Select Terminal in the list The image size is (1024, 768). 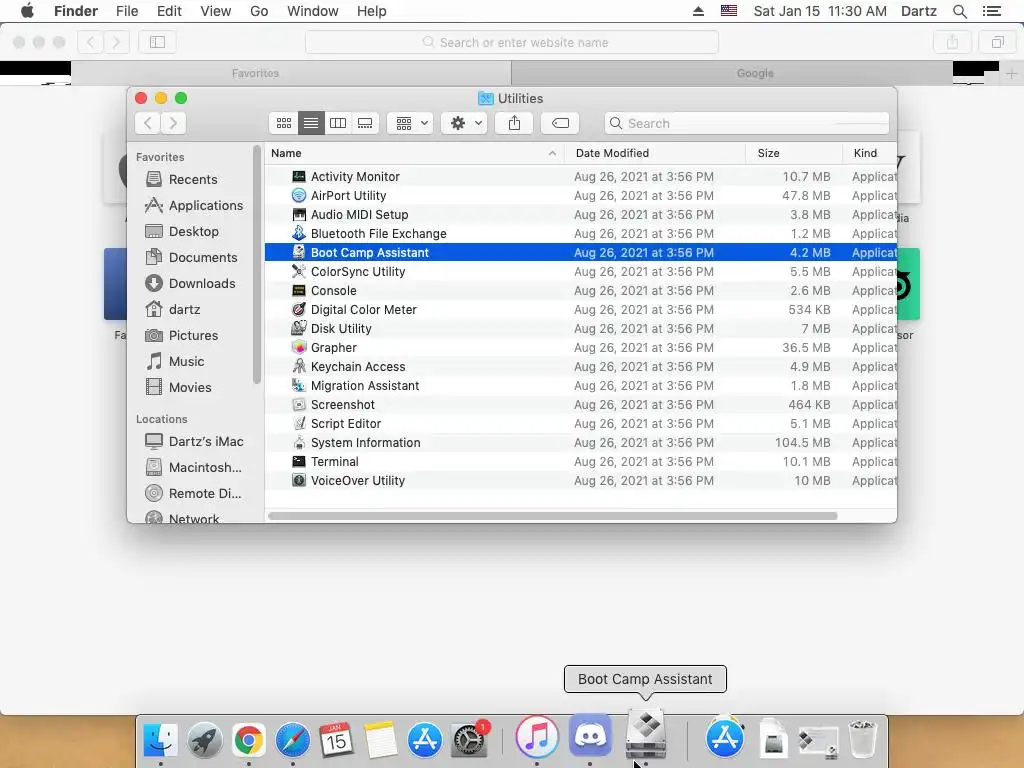pos(581,461)
